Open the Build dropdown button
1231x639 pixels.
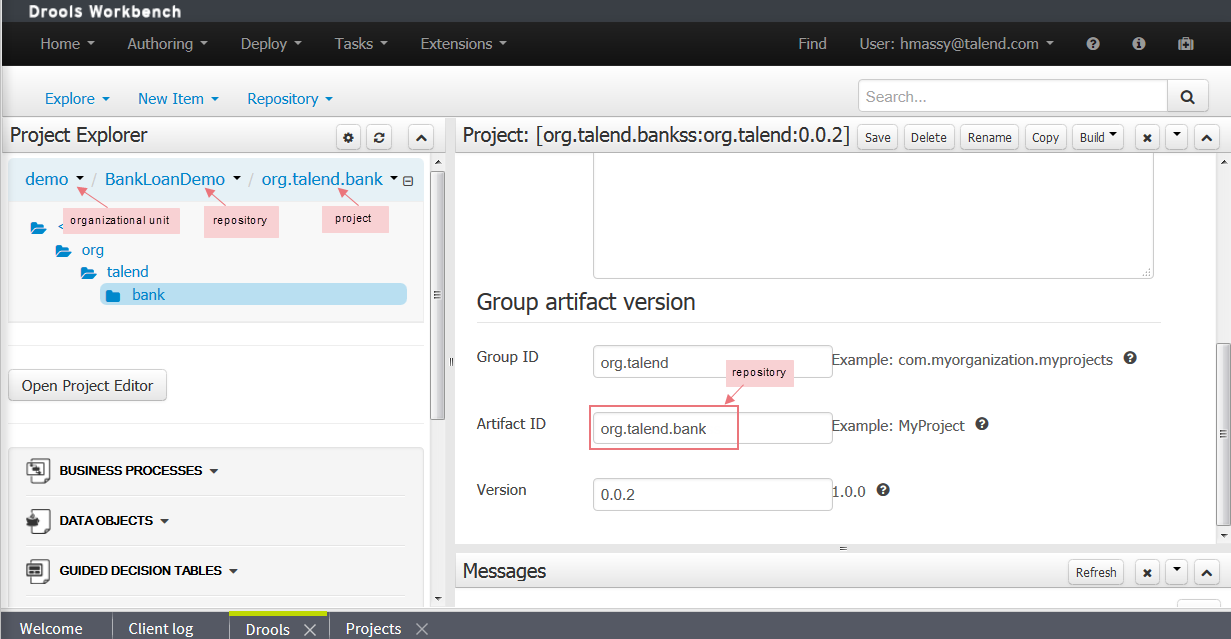(x=1098, y=137)
